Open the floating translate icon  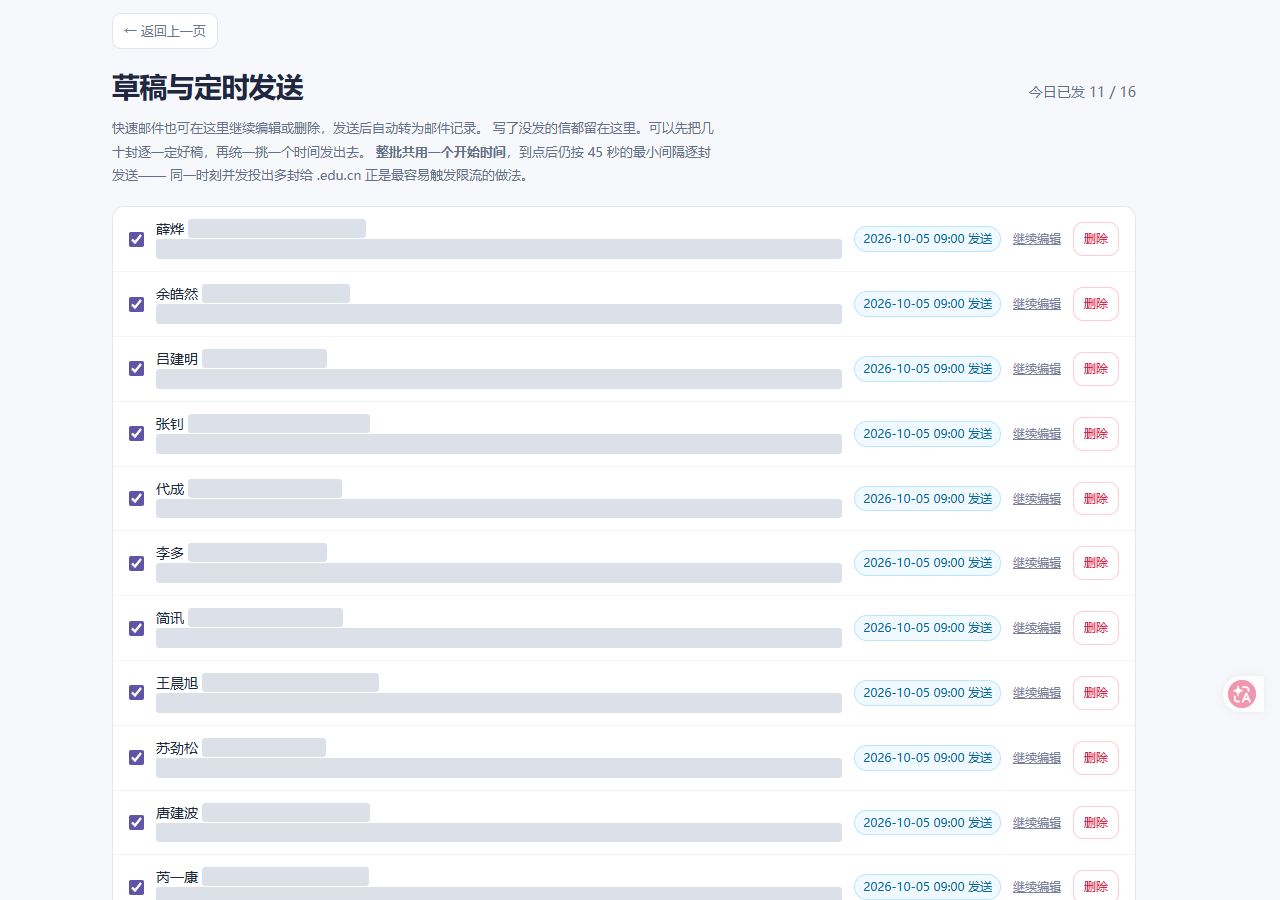tap(1243, 694)
